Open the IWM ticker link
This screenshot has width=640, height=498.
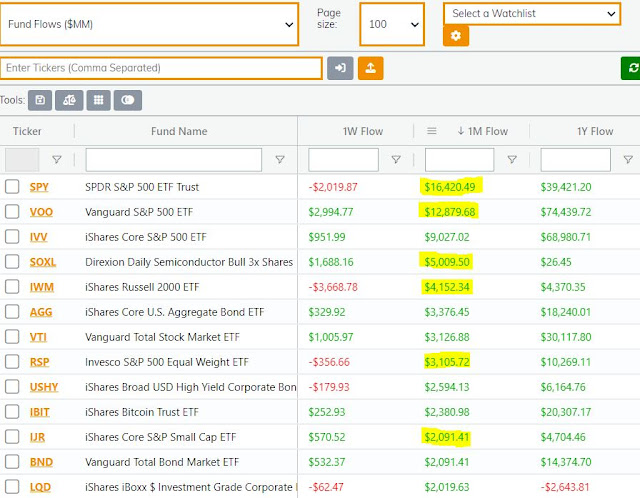click(x=42, y=287)
